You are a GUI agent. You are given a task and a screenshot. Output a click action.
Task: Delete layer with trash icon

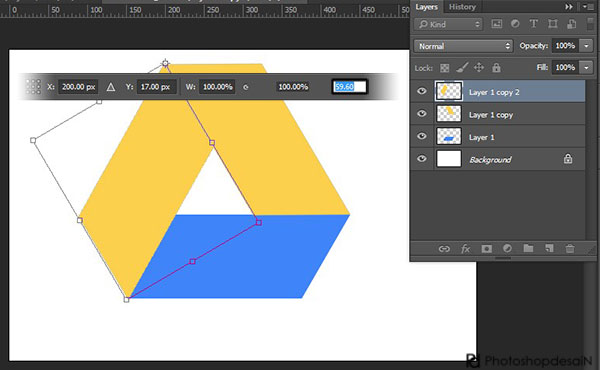point(570,249)
